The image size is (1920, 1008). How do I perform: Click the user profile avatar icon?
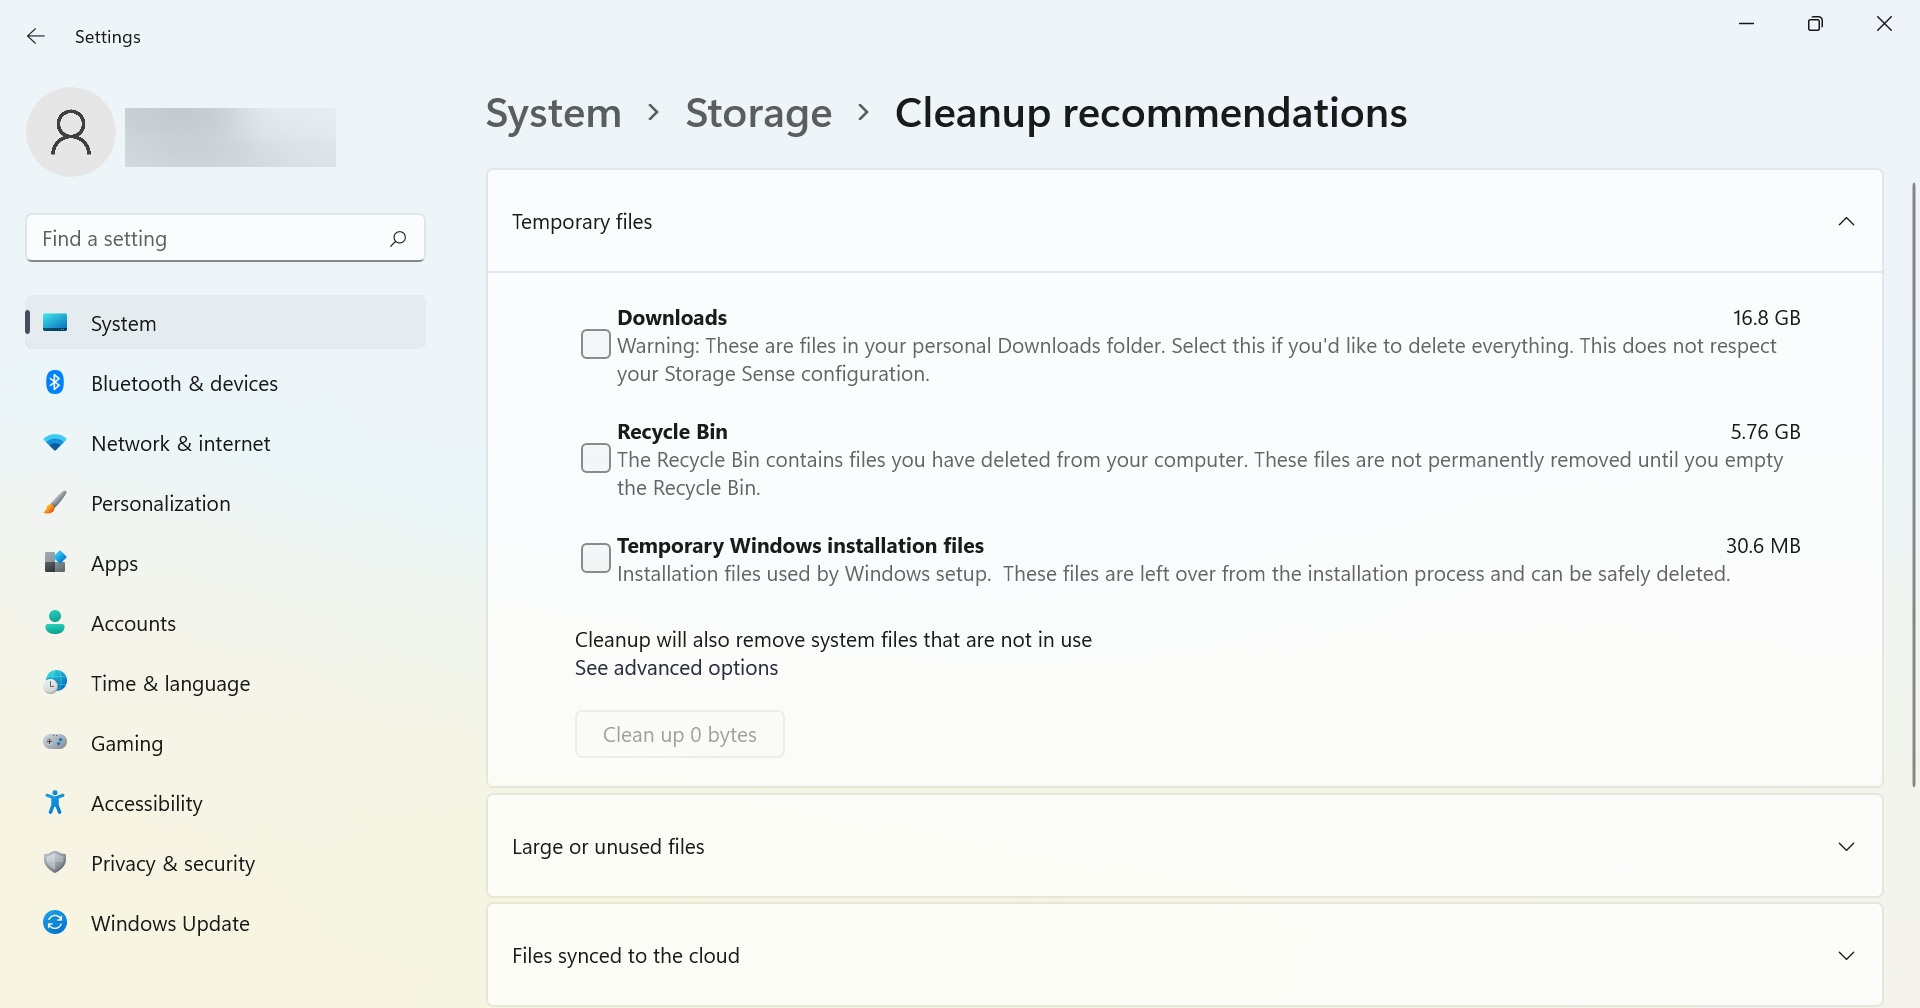pyautogui.click(x=71, y=132)
